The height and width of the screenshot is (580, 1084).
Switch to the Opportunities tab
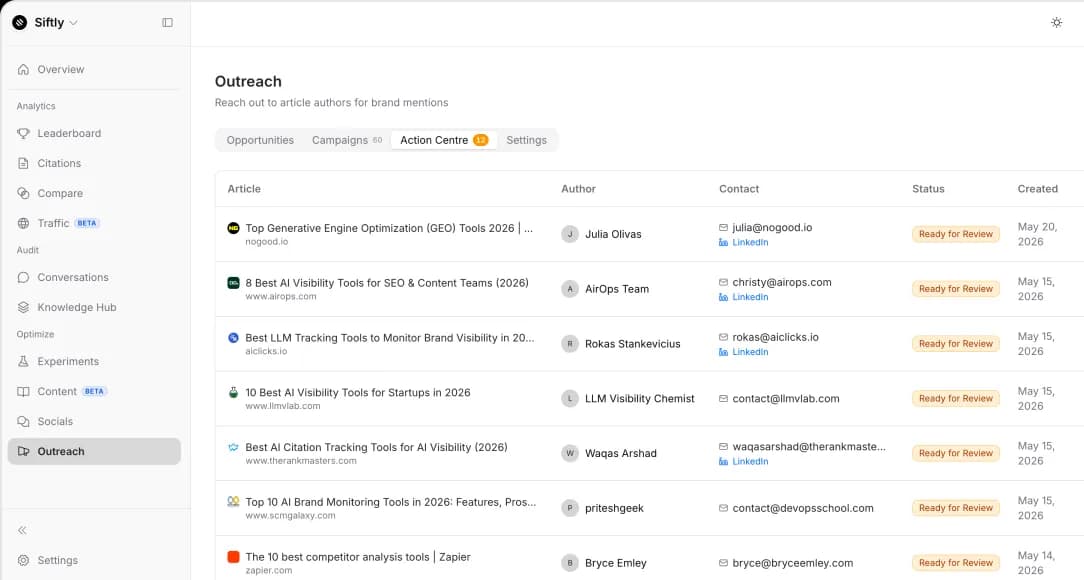pos(260,140)
